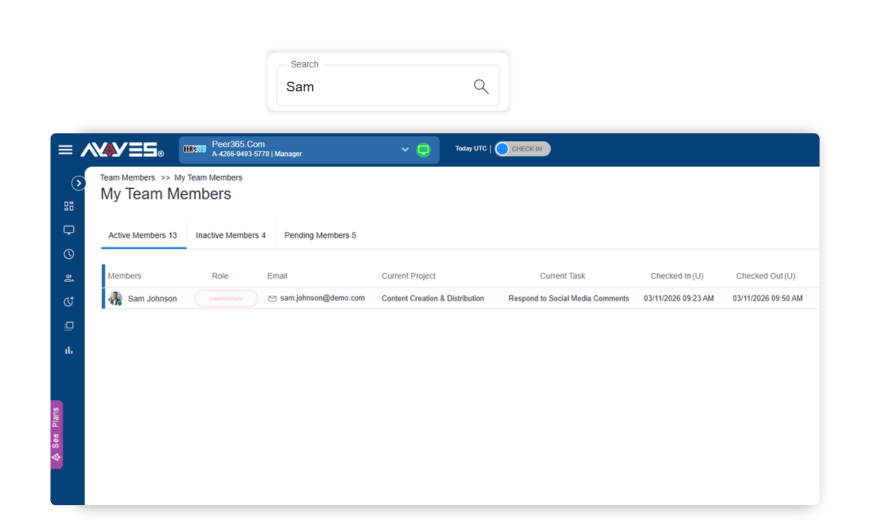Click the sam.johnson@demo.com email
This screenshot has height=525, width=870.
click(322, 298)
